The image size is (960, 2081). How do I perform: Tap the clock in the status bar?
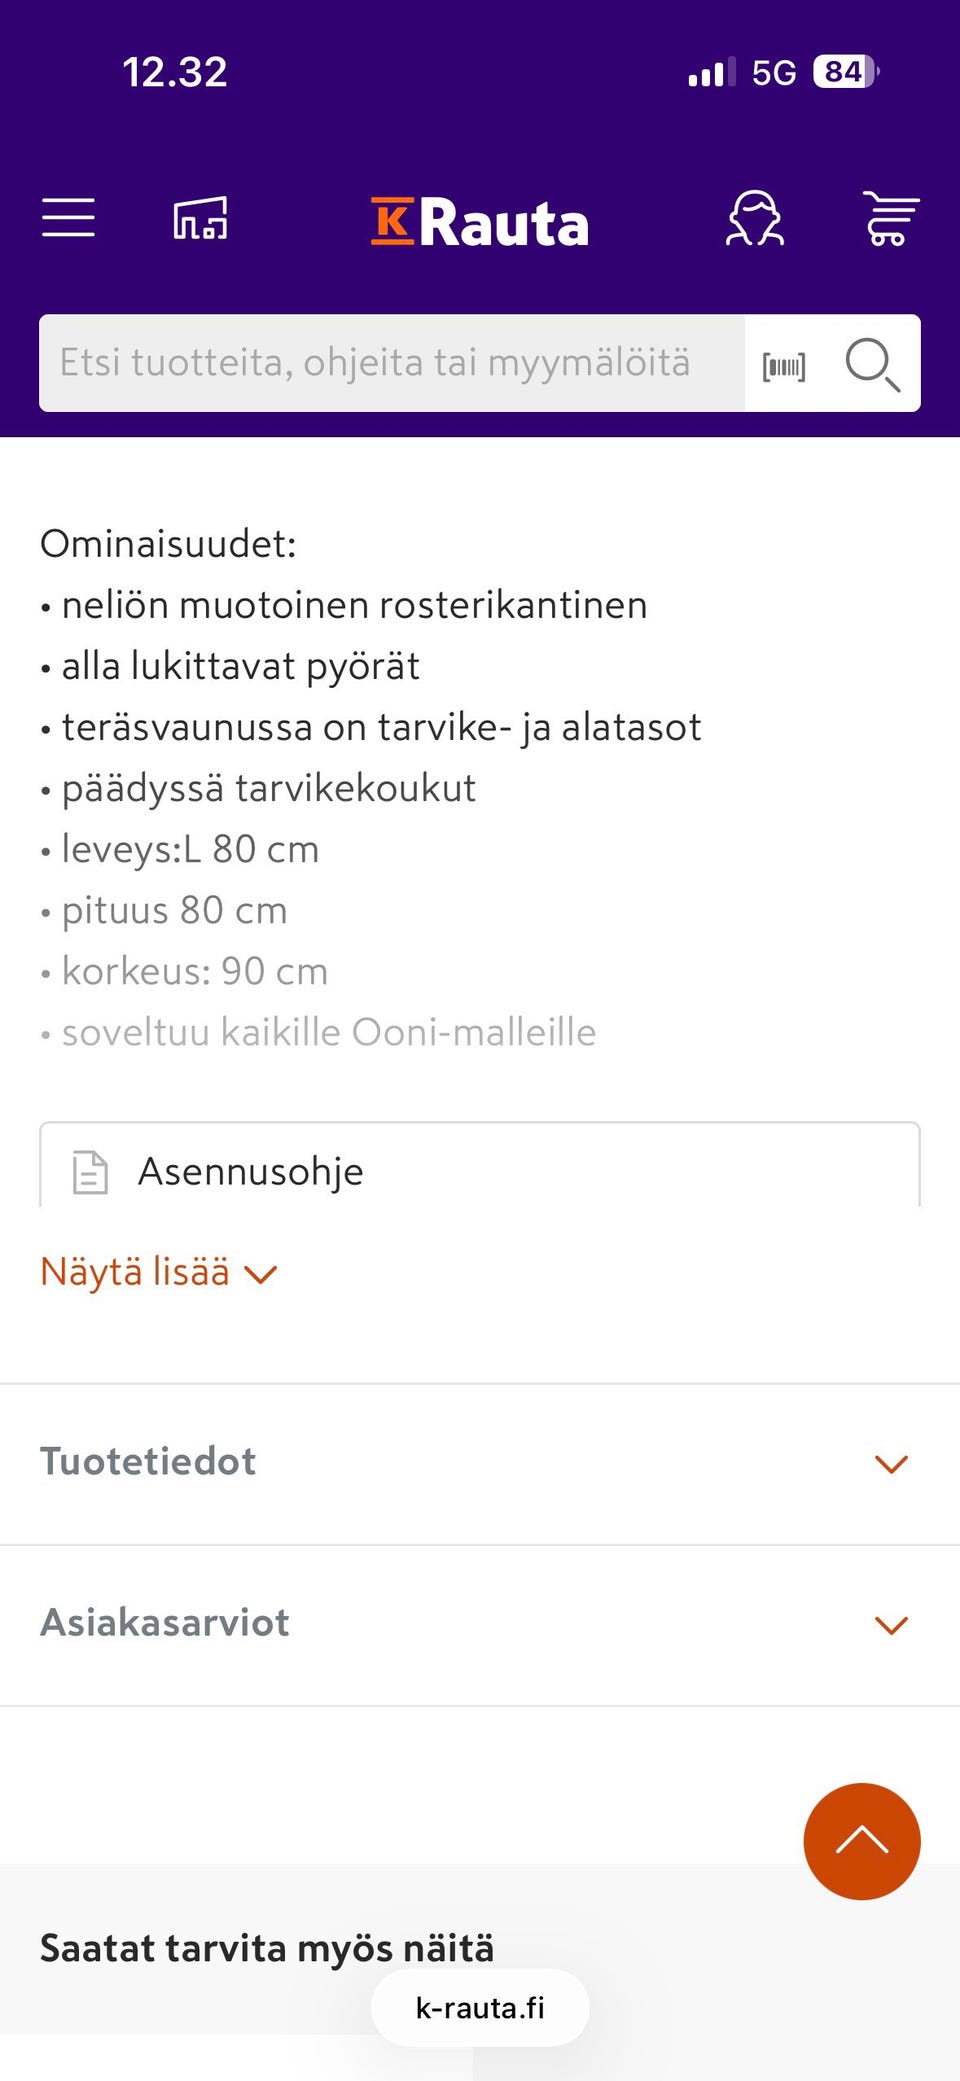[175, 70]
